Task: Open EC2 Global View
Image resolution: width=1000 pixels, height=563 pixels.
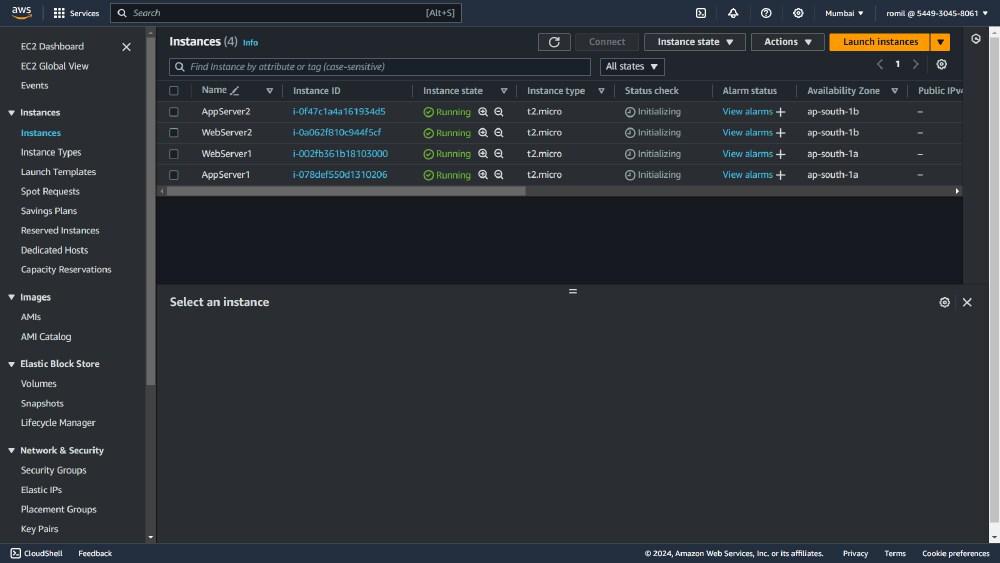Action: click(55, 66)
